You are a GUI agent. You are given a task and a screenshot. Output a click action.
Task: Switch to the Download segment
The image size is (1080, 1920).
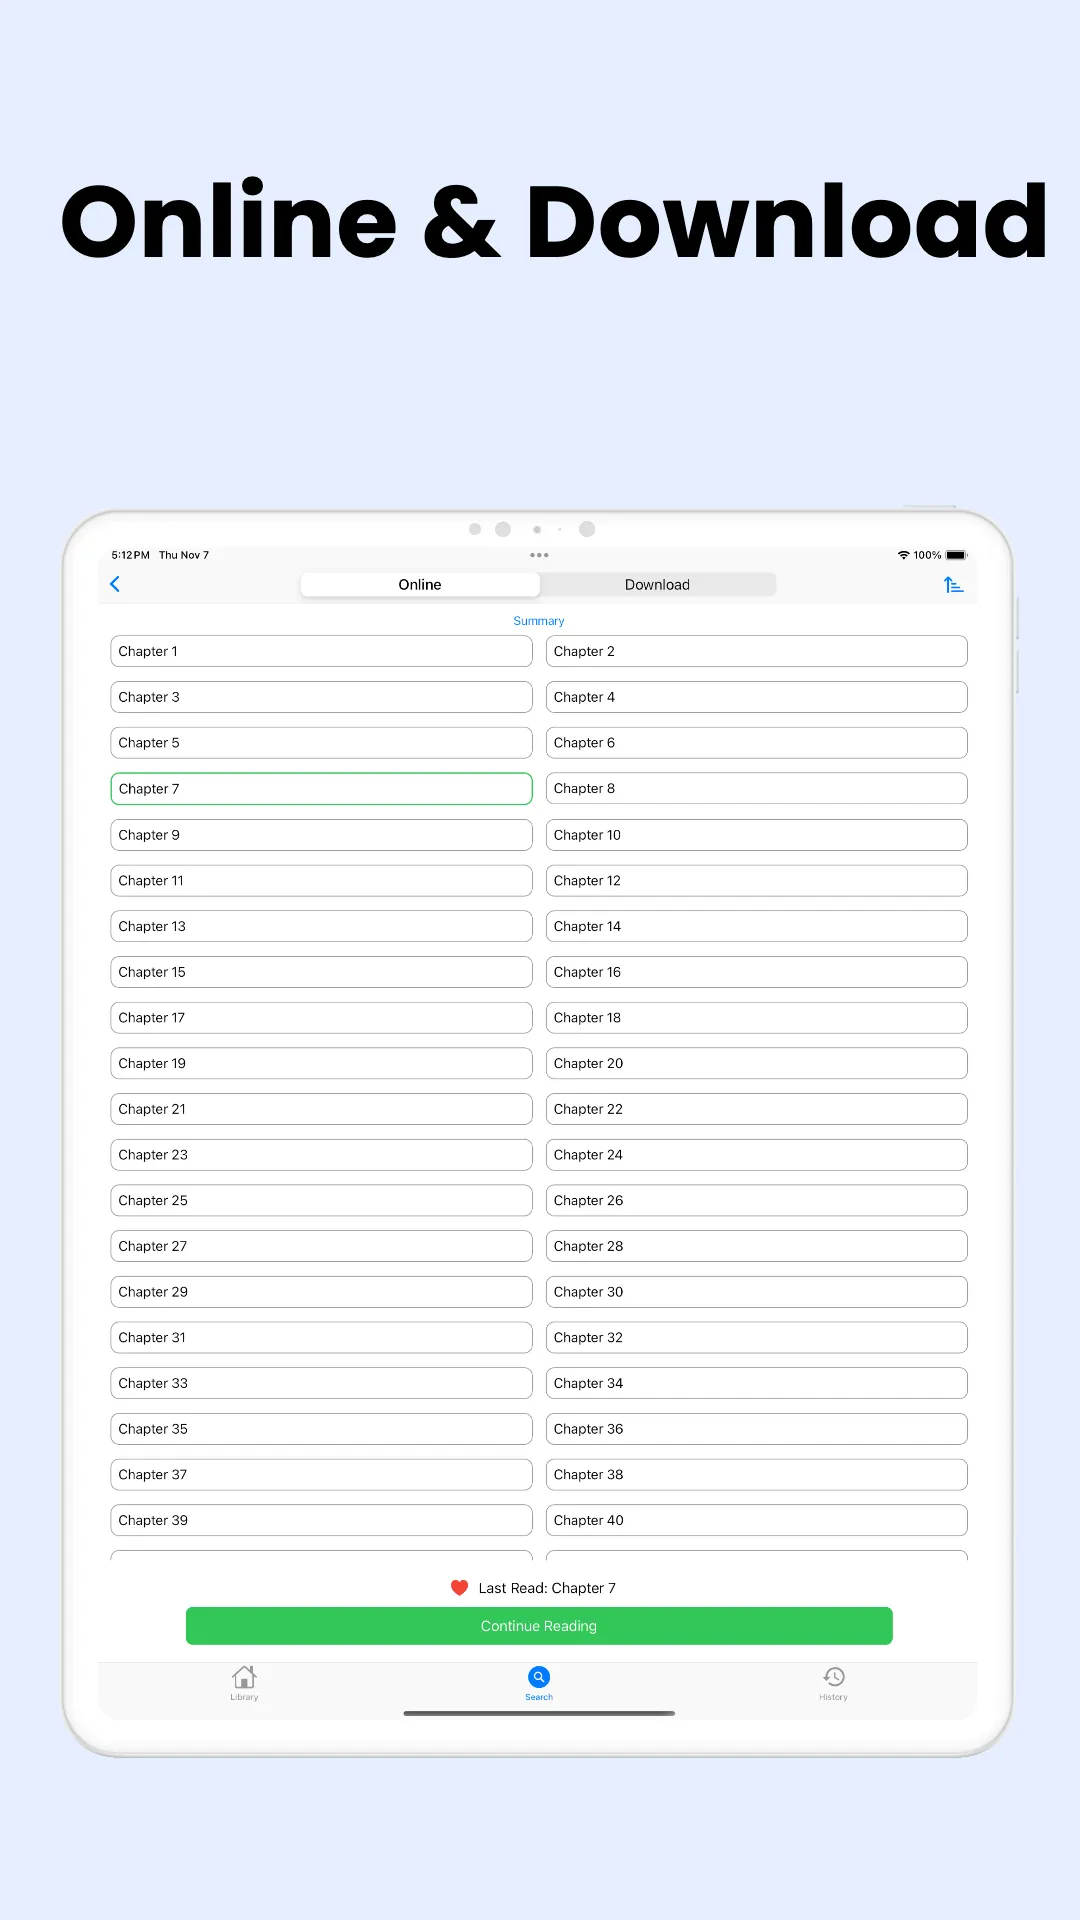tap(657, 585)
